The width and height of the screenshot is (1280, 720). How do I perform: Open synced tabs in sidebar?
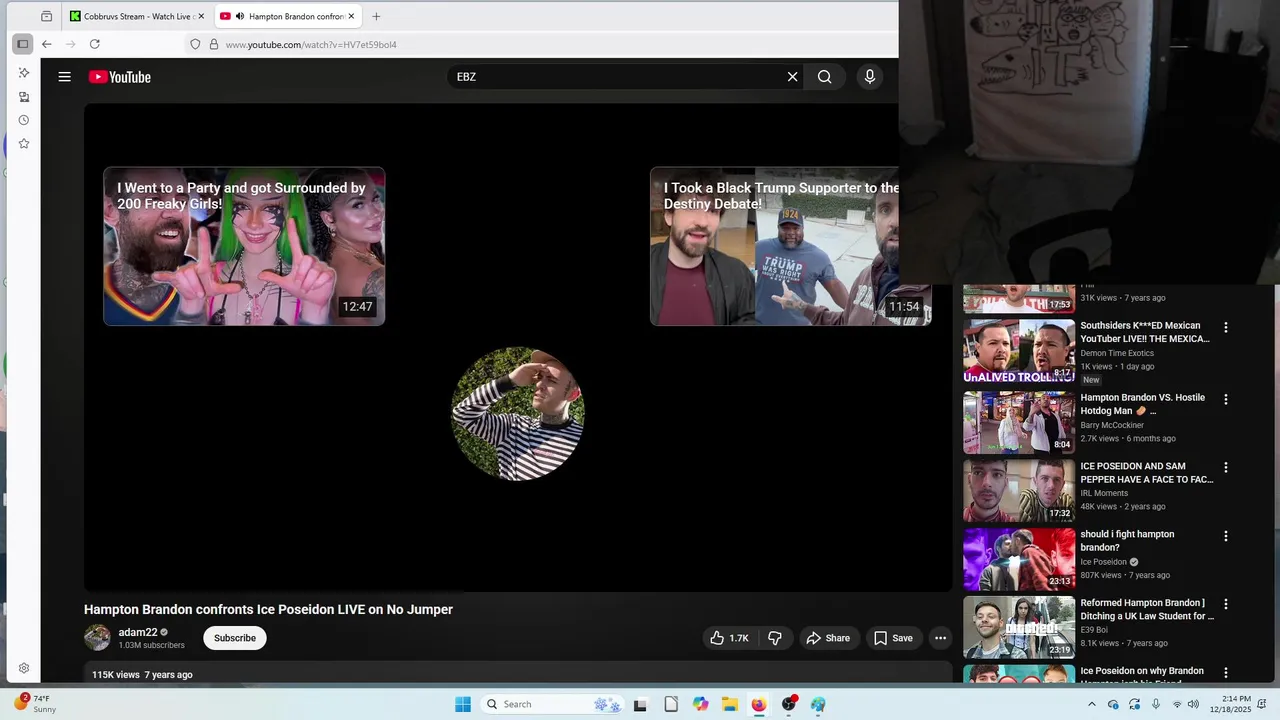click(x=24, y=97)
